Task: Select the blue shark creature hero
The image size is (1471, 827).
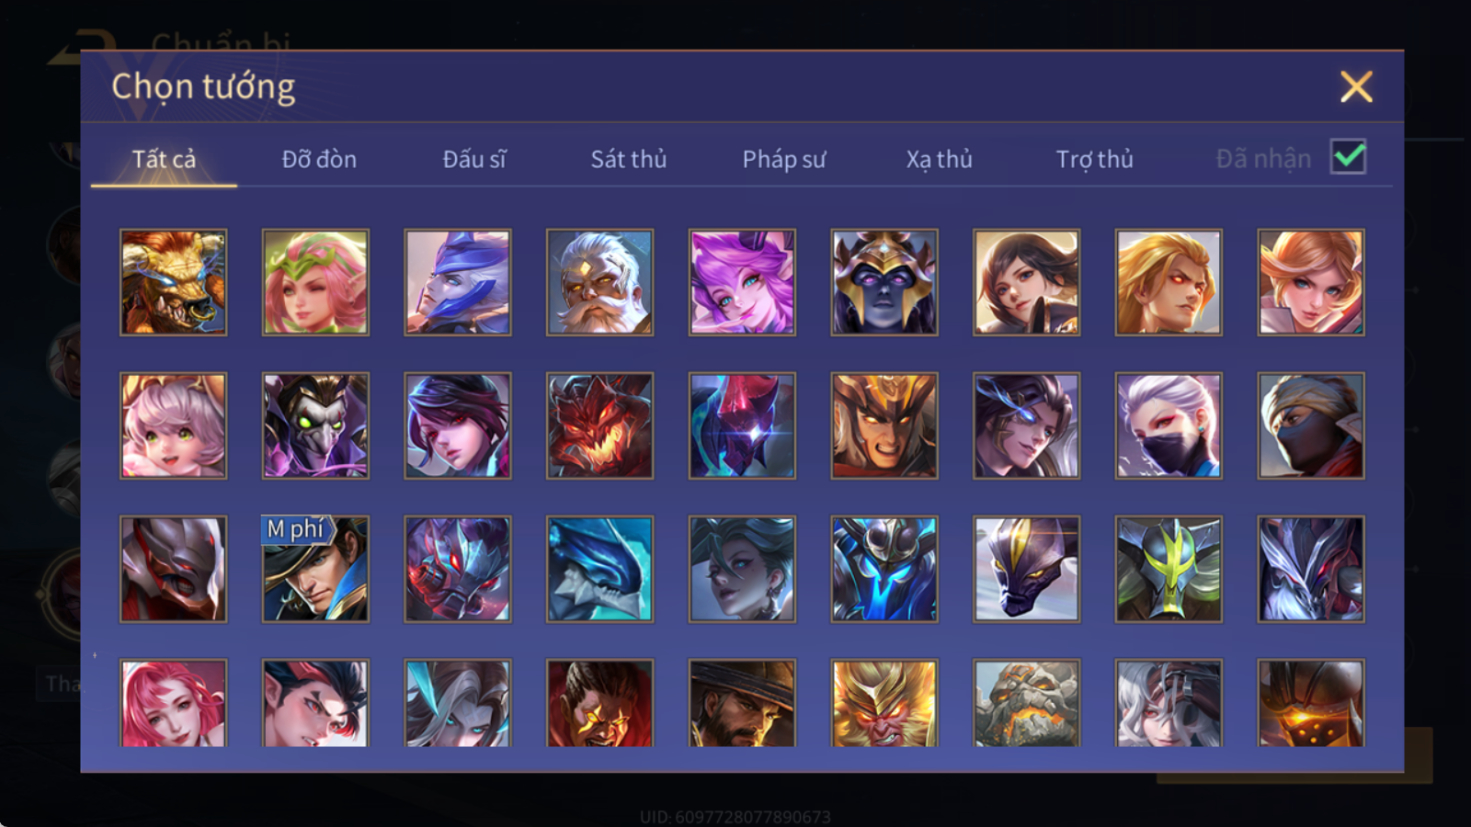Action: [600, 569]
